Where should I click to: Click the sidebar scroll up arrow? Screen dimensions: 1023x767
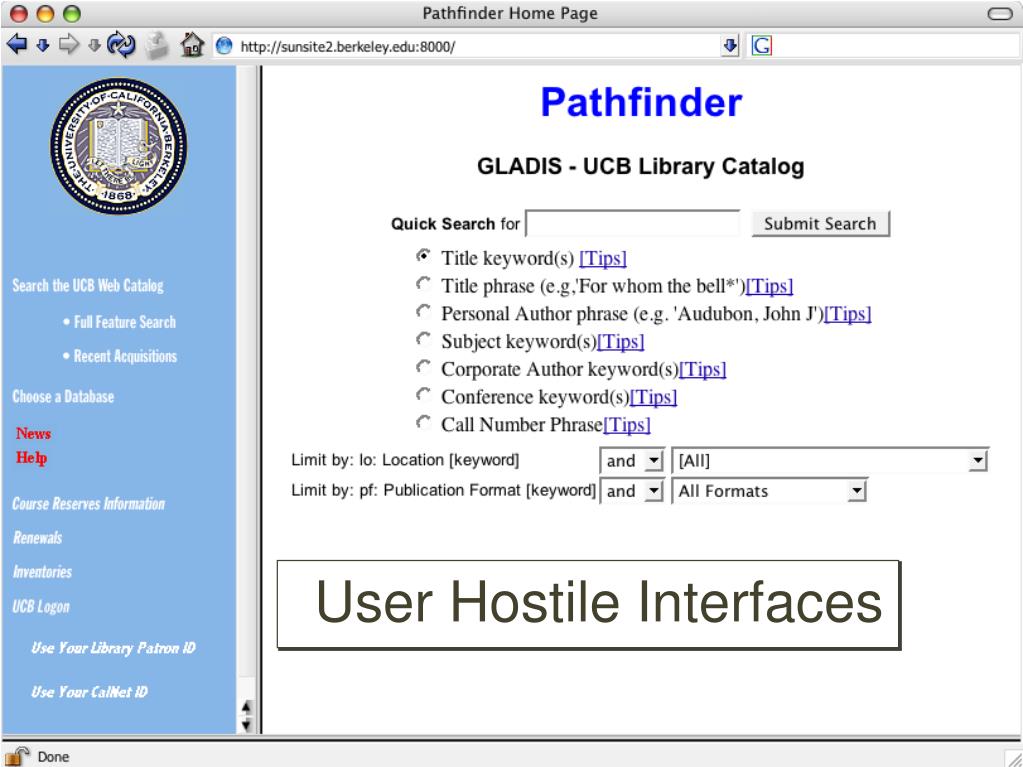[x=246, y=706]
